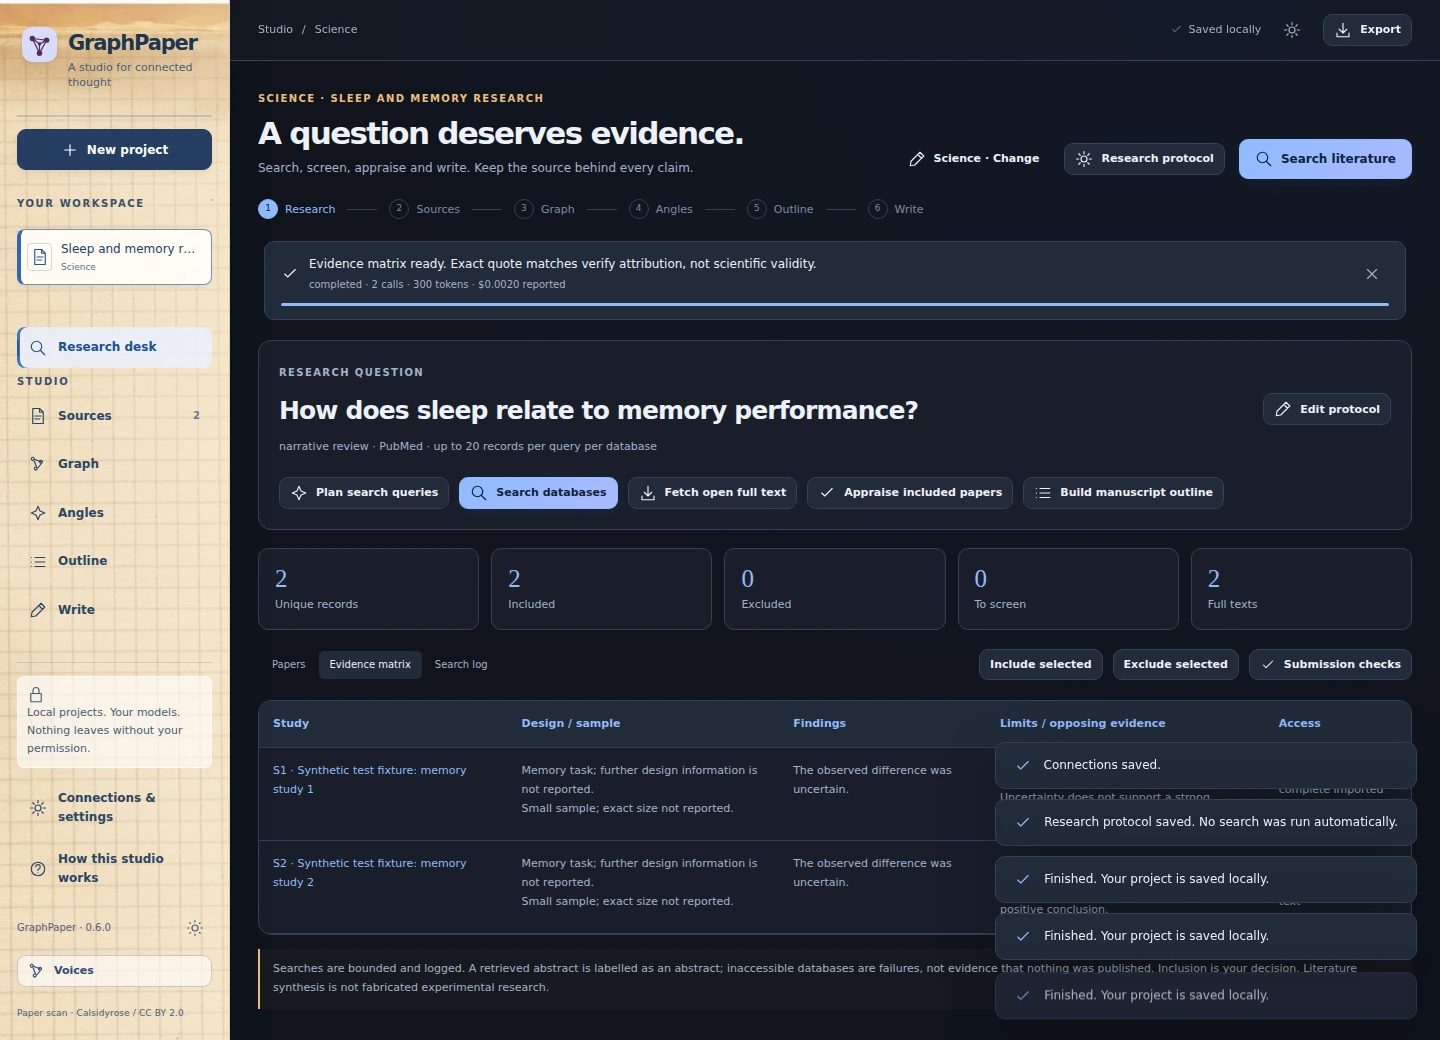Click Exclude selected
Viewport: 1440px width, 1040px height.
(1176, 665)
